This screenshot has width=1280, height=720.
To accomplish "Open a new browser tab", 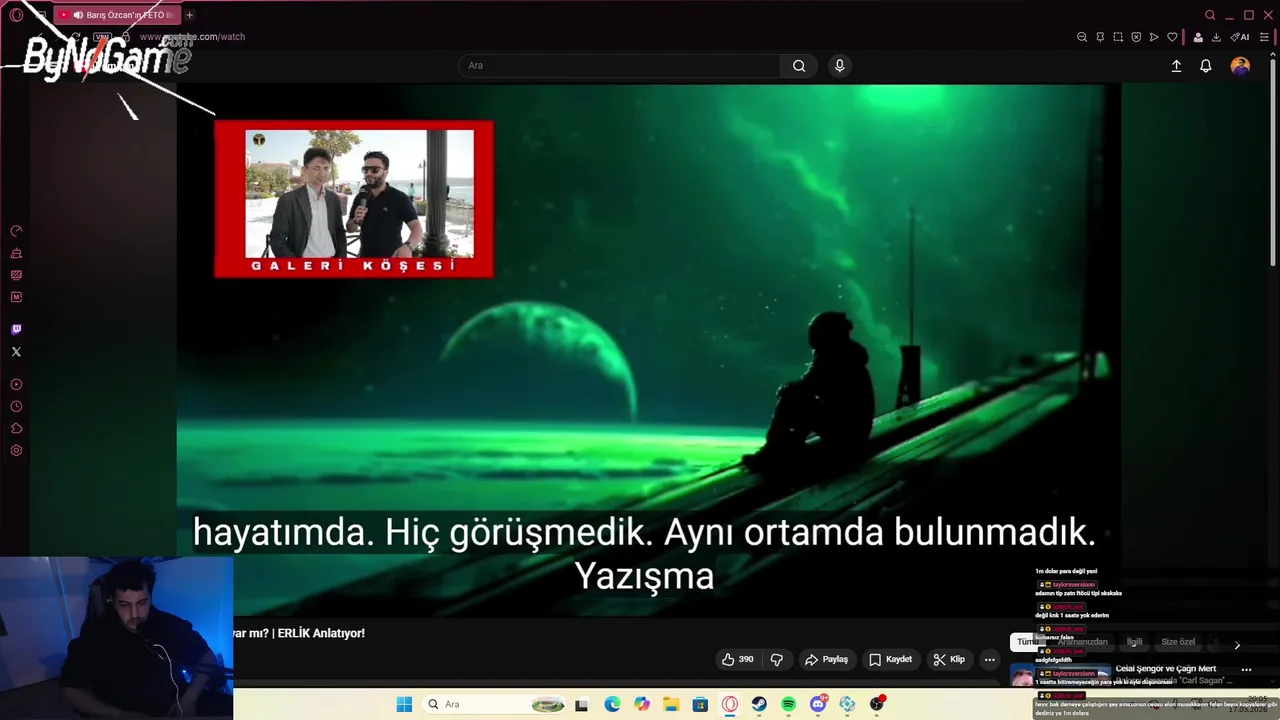I will coord(189,15).
